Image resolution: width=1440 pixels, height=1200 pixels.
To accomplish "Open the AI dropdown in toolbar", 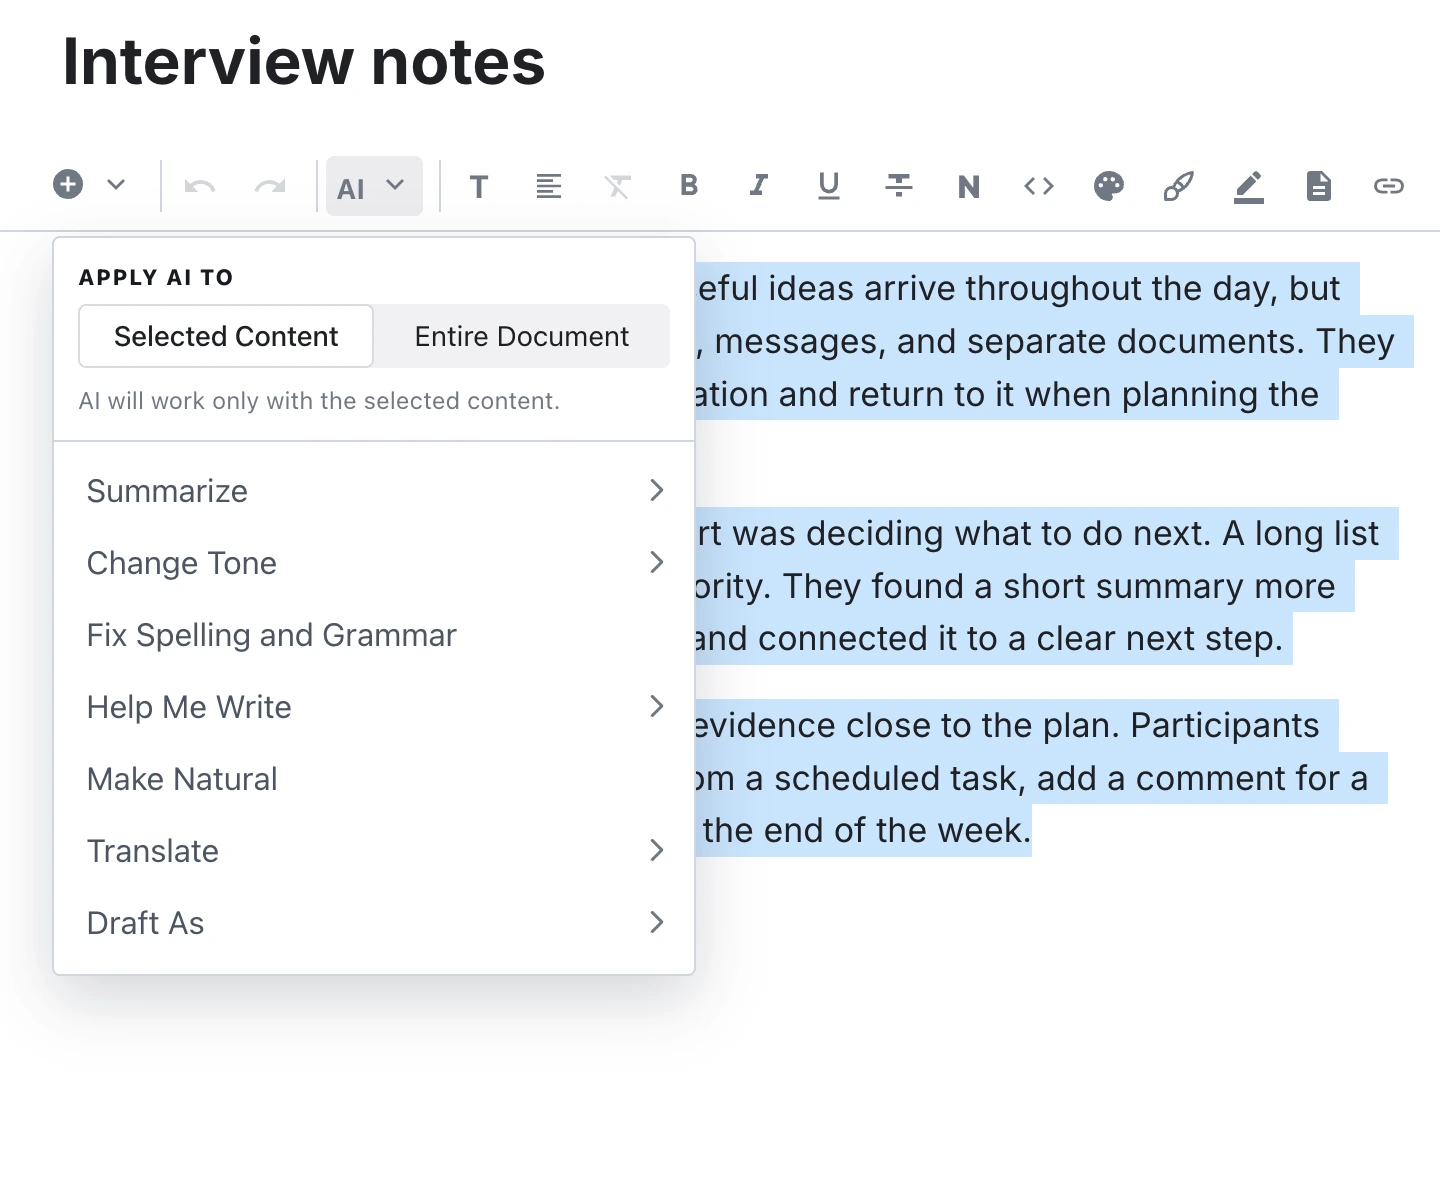I will coord(374,186).
